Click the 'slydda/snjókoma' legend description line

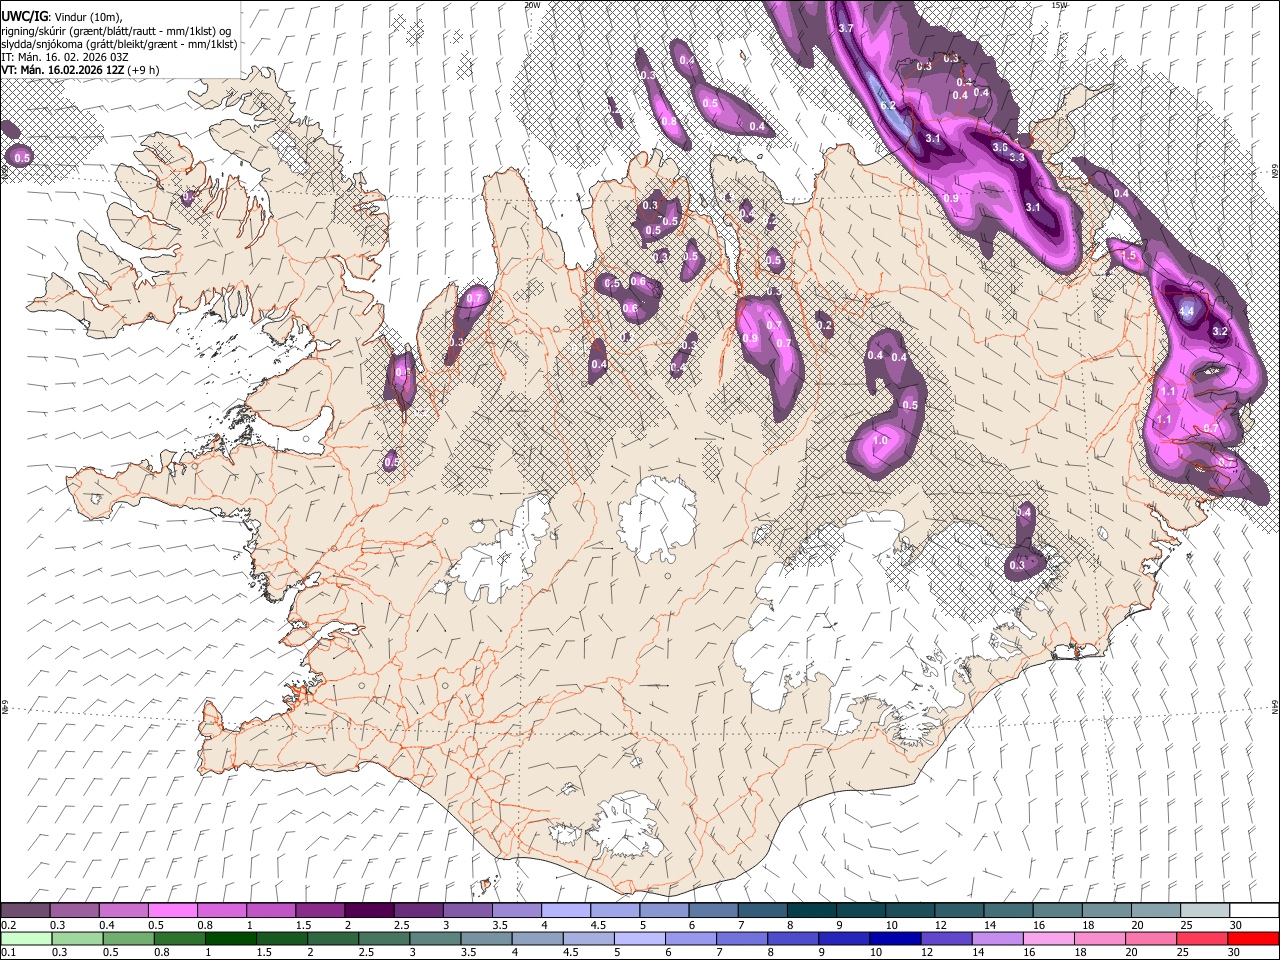[119, 44]
